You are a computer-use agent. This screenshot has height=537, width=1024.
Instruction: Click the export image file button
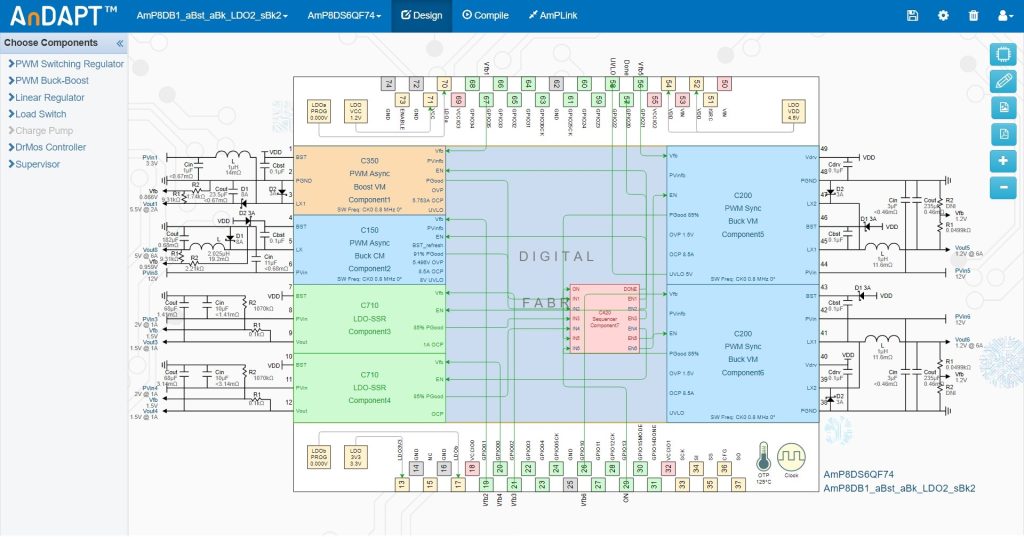click(1003, 108)
